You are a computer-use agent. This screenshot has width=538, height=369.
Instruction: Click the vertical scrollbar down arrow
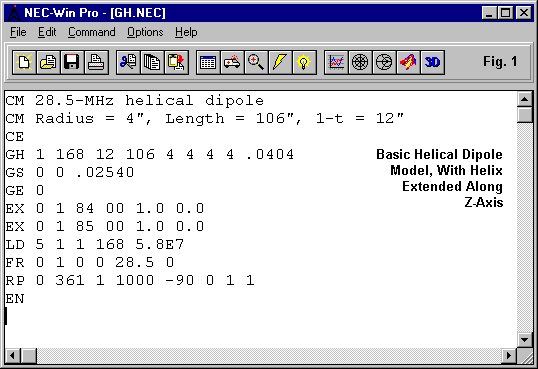525,340
